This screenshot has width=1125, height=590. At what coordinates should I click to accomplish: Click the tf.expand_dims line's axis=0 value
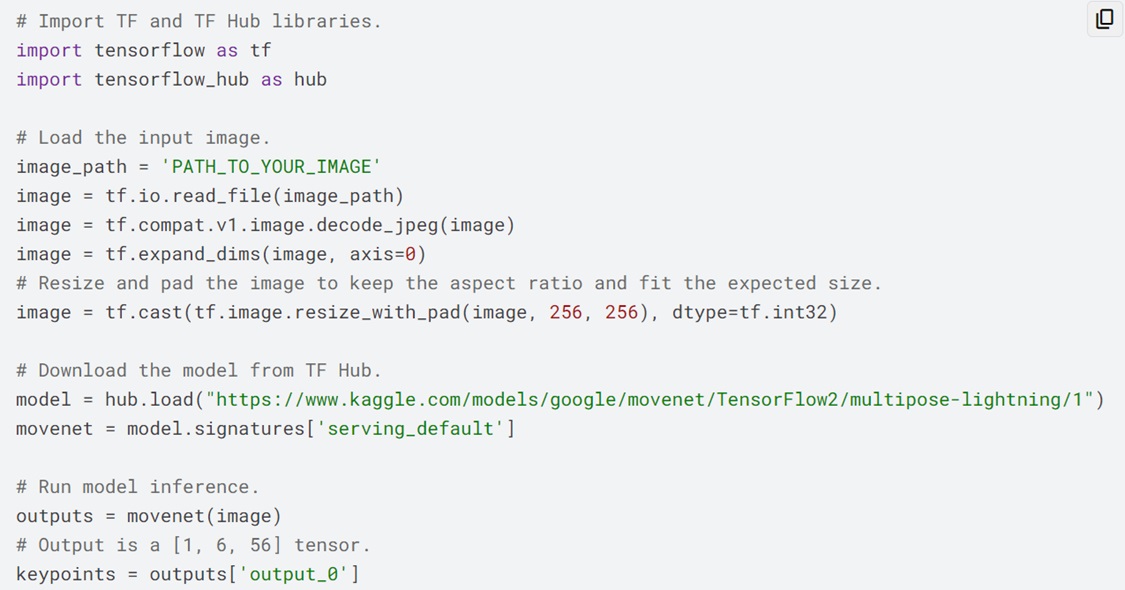(382, 254)
